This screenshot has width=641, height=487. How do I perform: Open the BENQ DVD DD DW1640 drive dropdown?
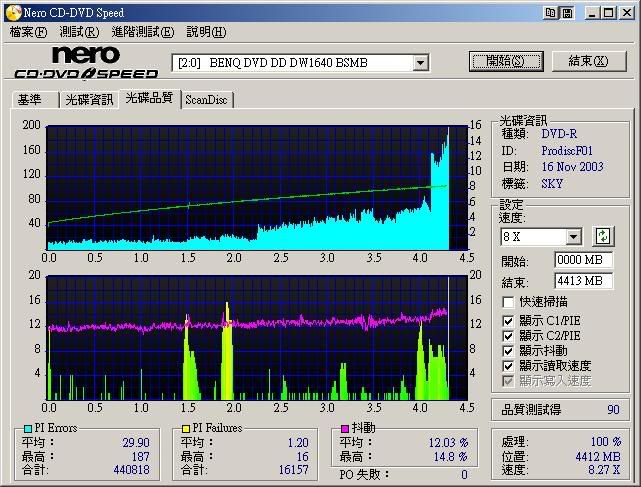(x=420, y=63)
